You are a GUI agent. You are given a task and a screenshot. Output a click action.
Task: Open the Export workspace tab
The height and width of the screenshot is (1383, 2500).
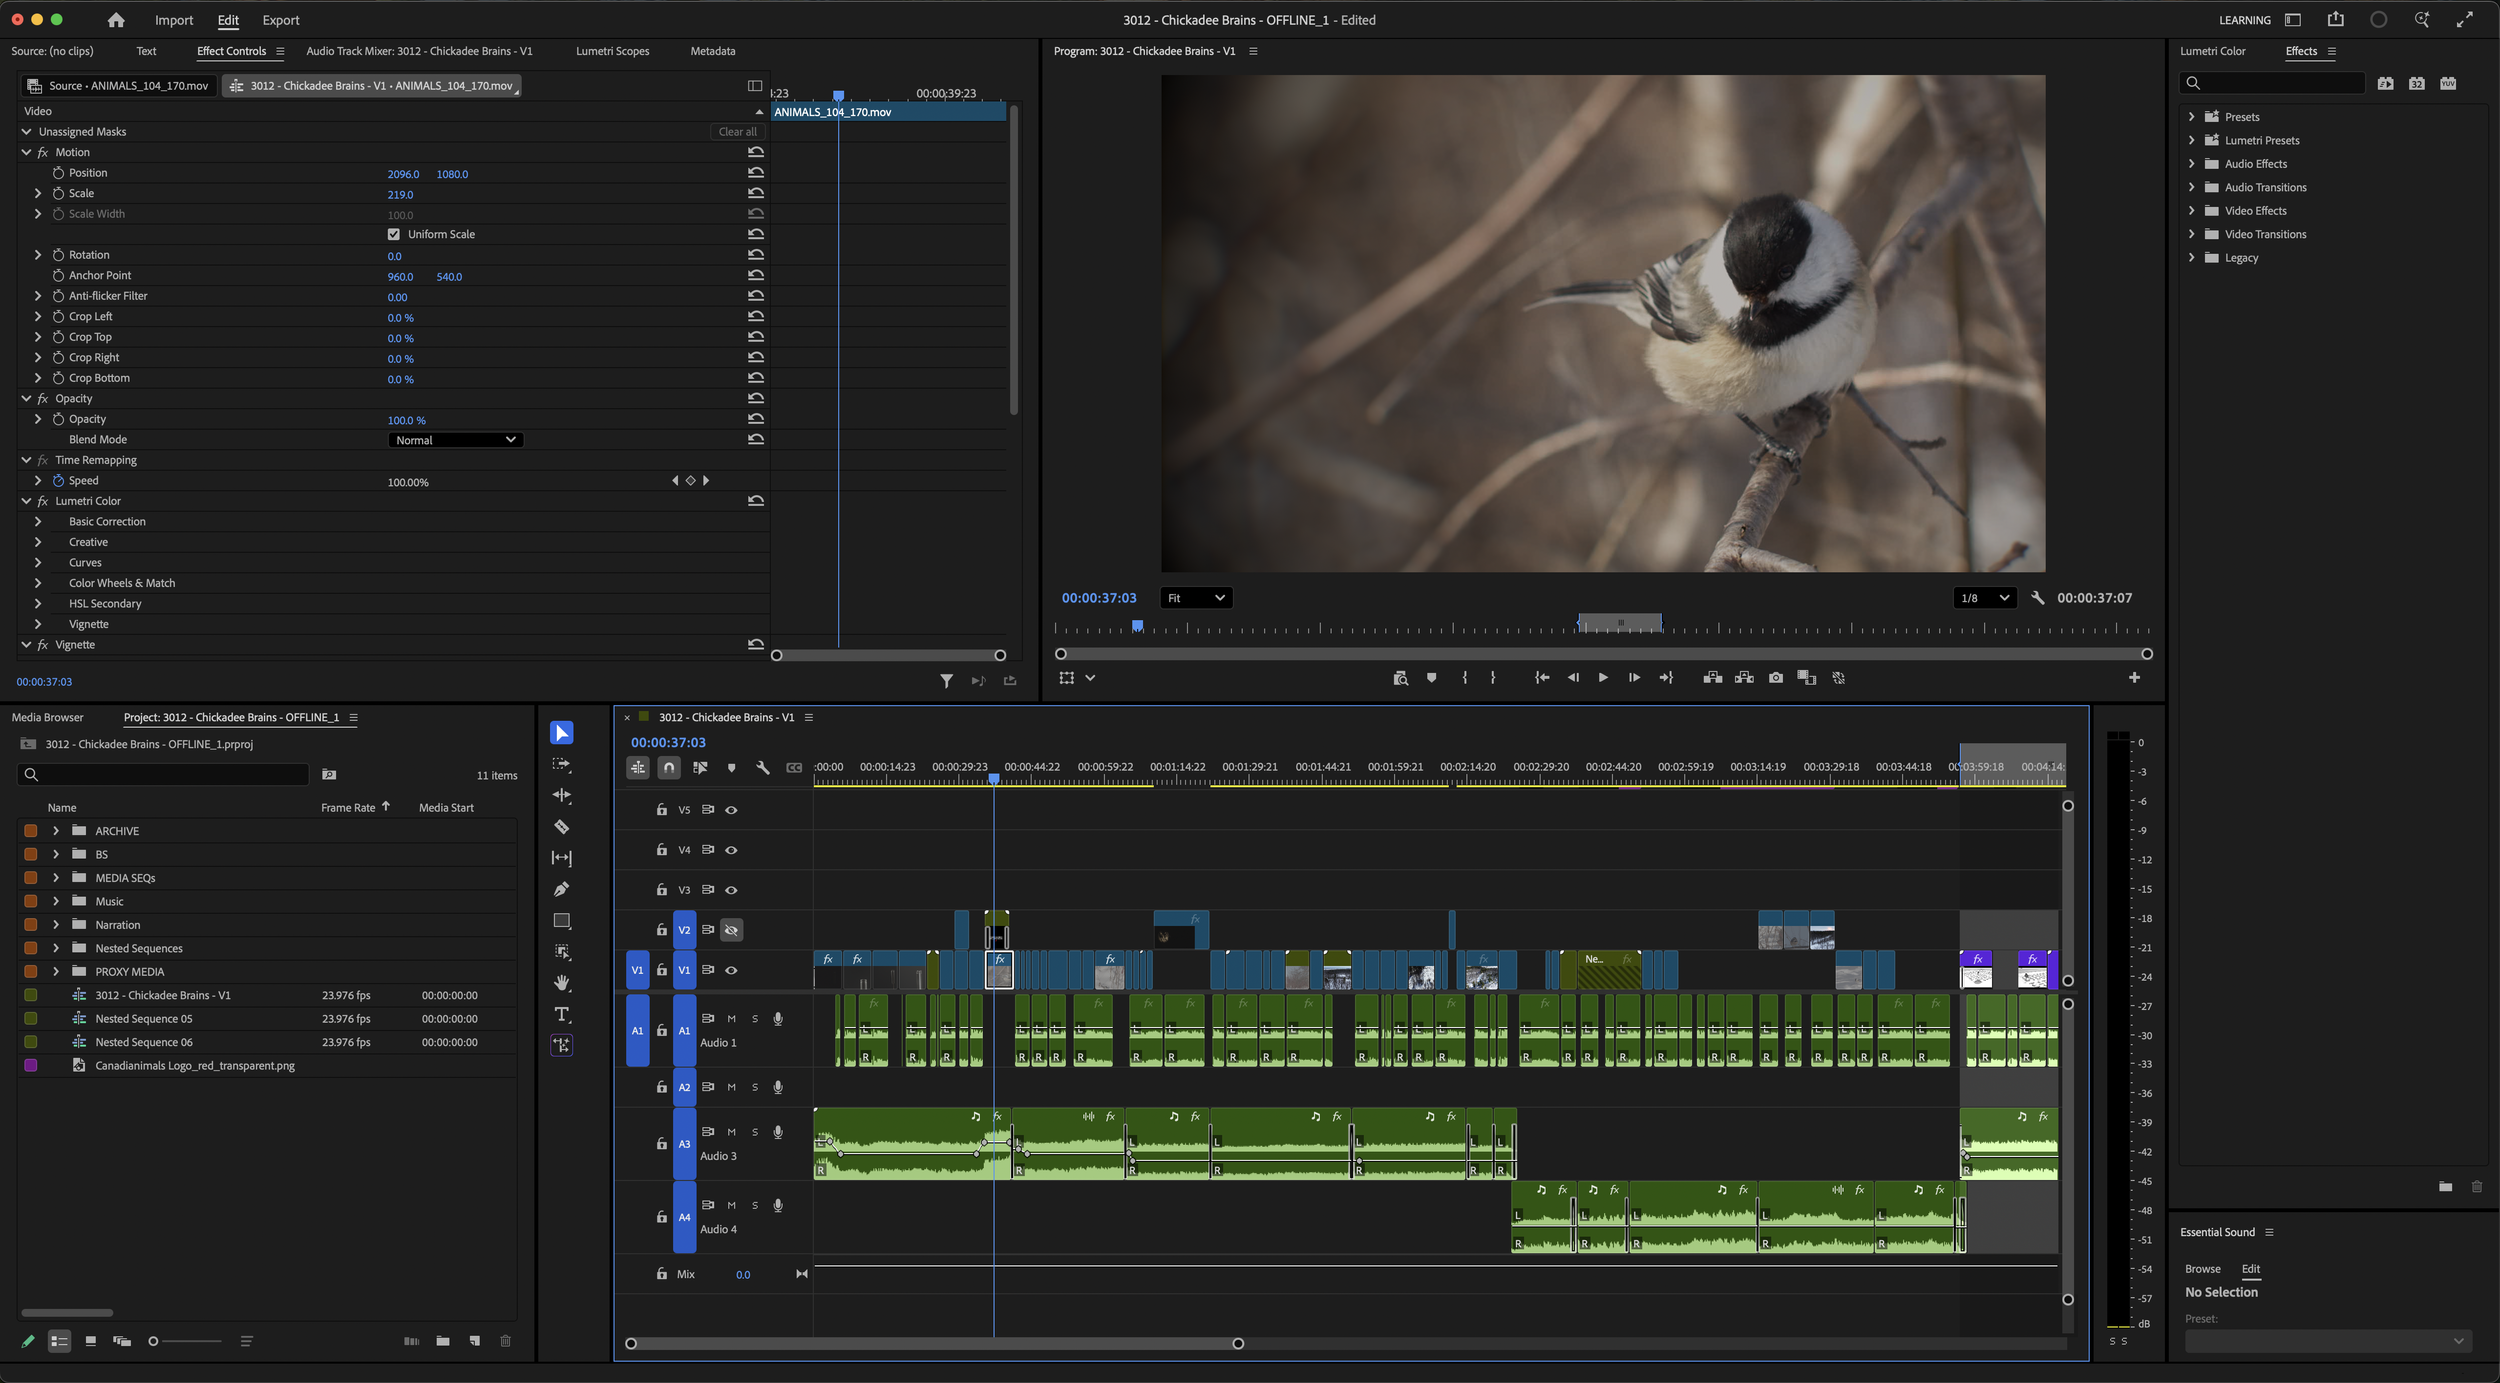tap(280, 20)
